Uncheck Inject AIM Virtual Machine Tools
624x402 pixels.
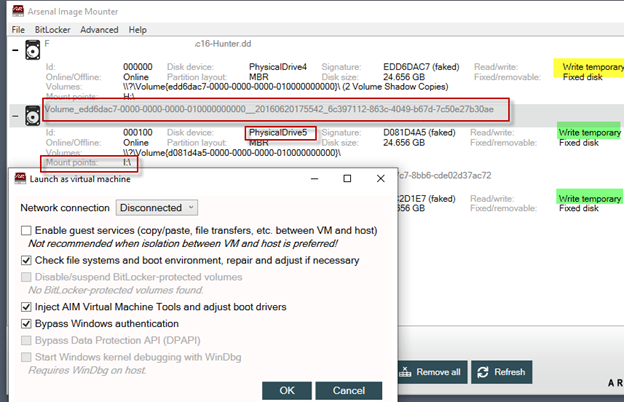tap(26, 307)
